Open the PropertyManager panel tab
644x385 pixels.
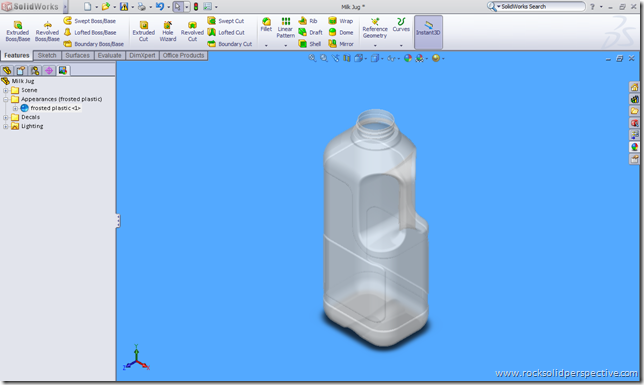(x=21, y=71)
